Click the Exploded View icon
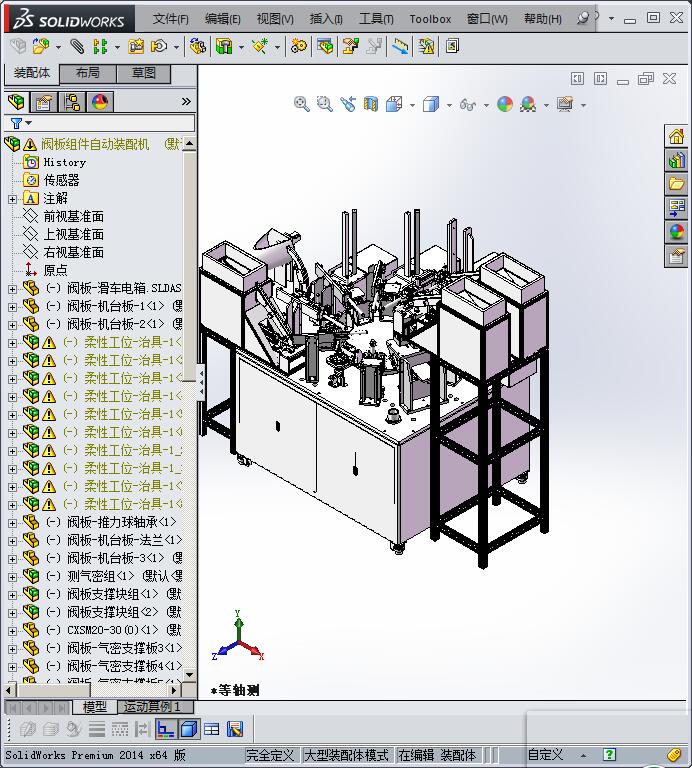 351,47
